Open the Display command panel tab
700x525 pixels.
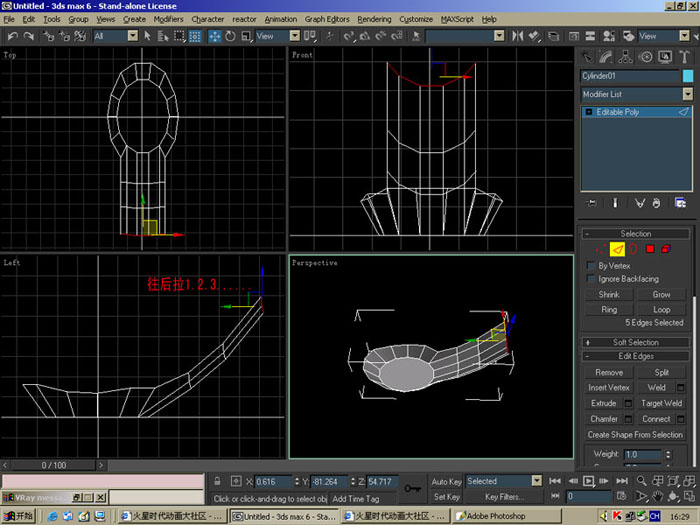tap(665, 57)
